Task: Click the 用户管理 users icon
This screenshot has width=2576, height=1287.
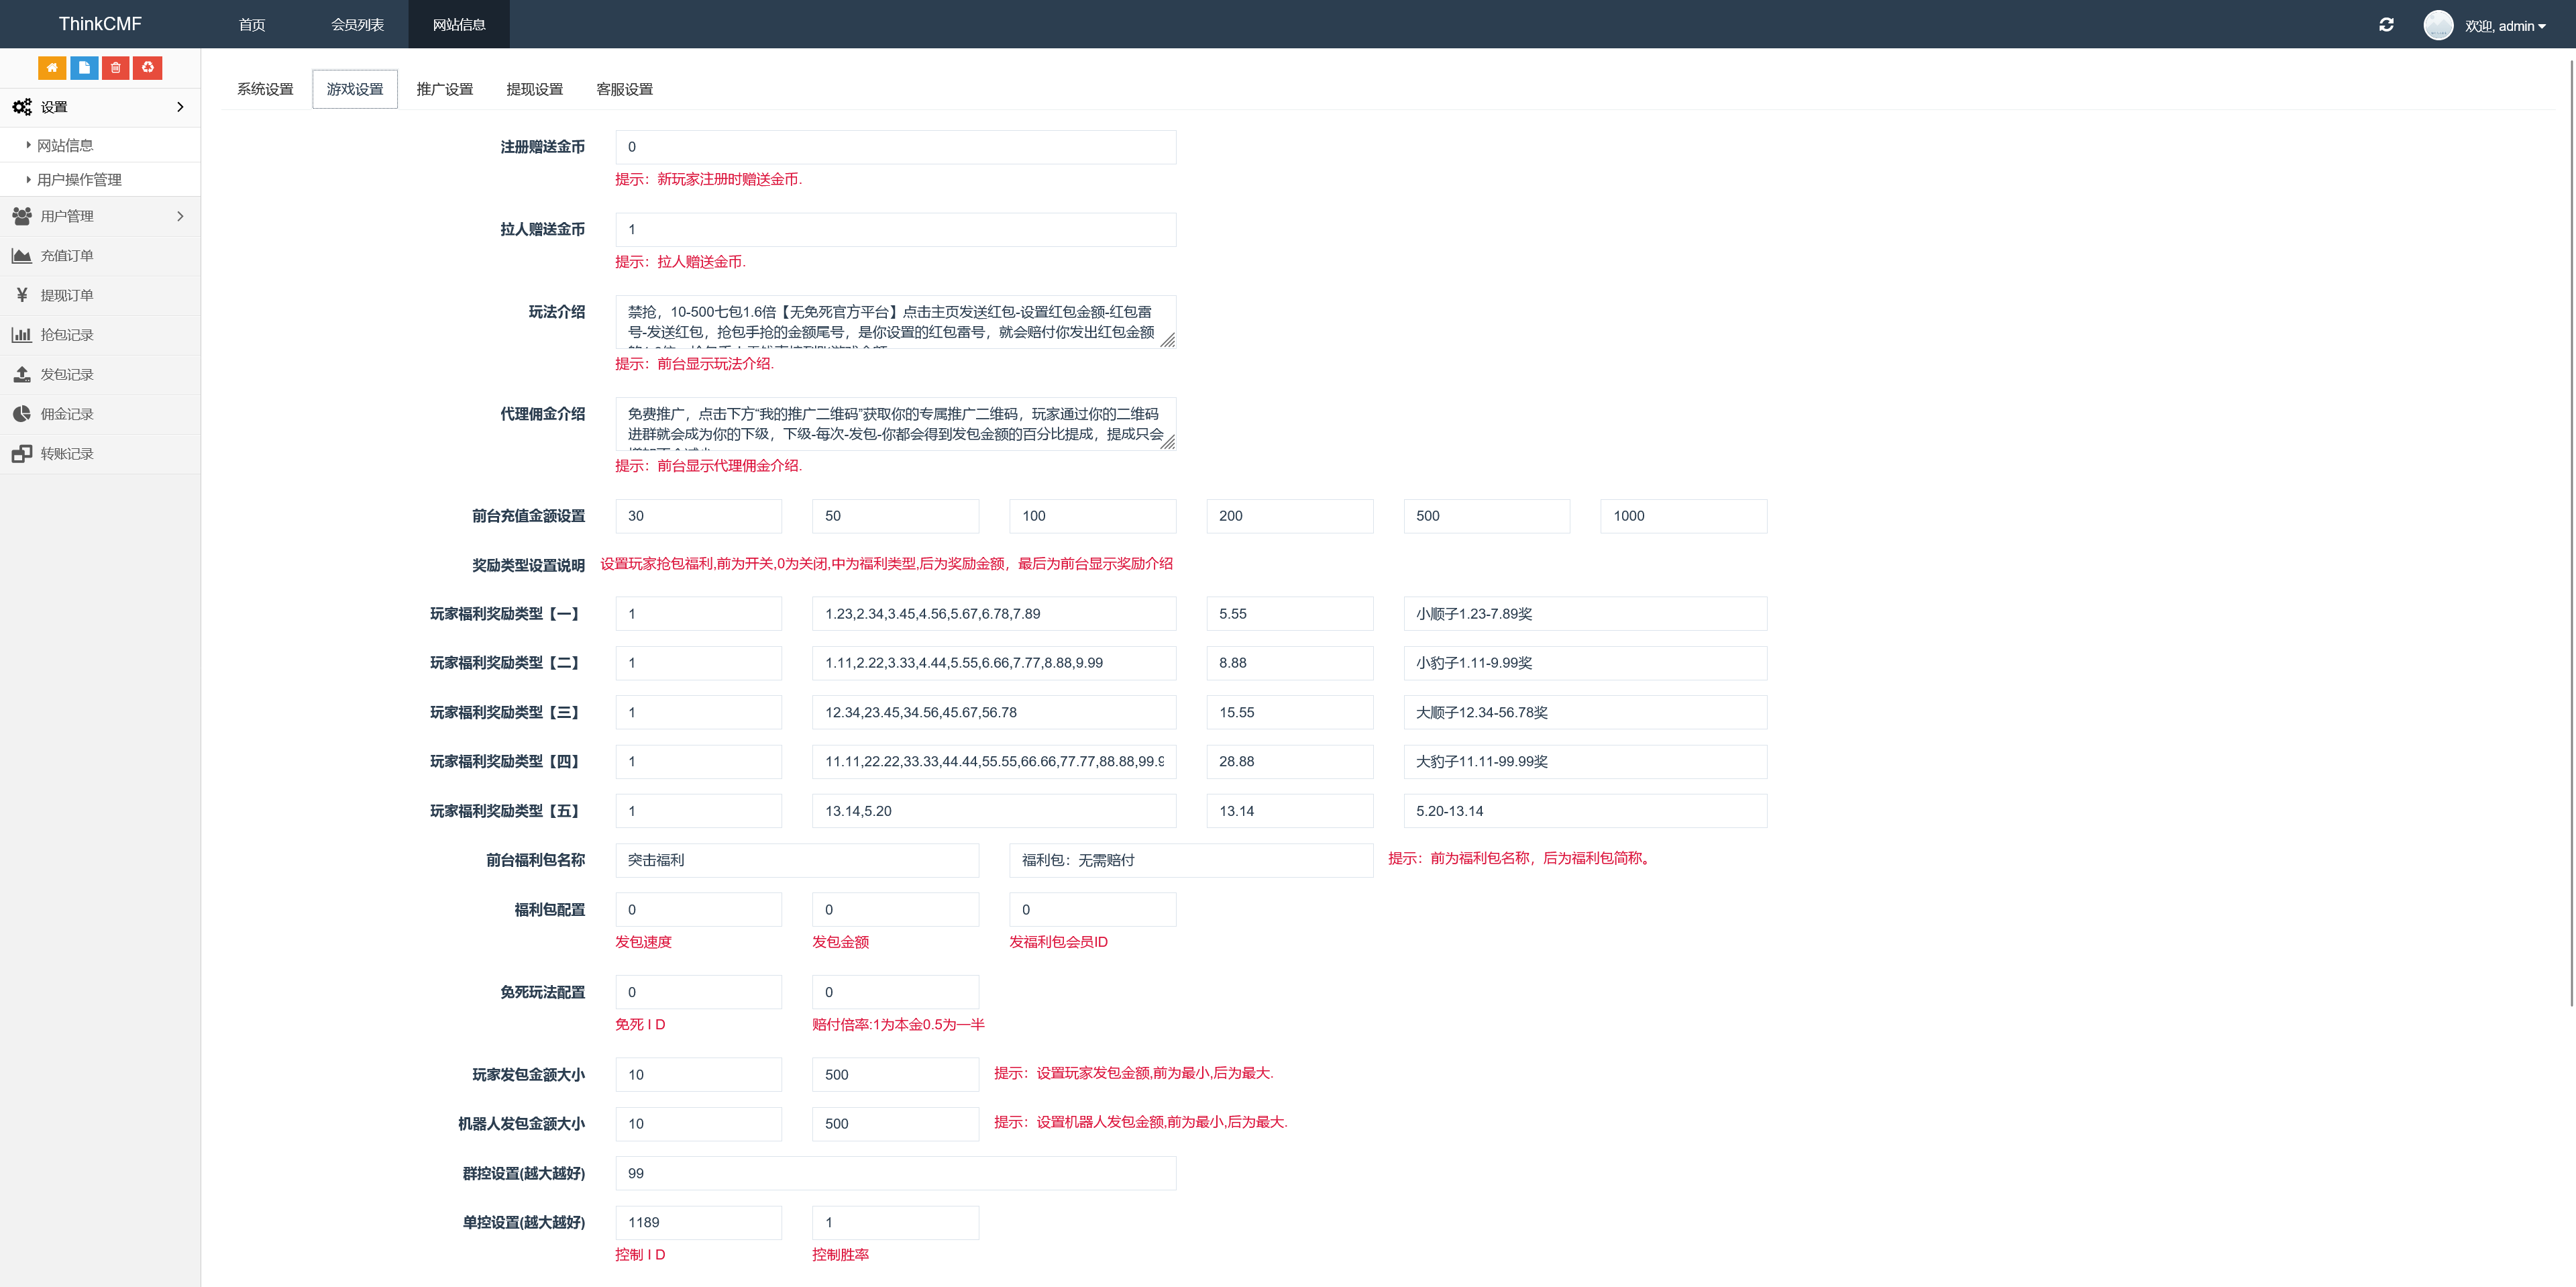Action: (22, 216)
